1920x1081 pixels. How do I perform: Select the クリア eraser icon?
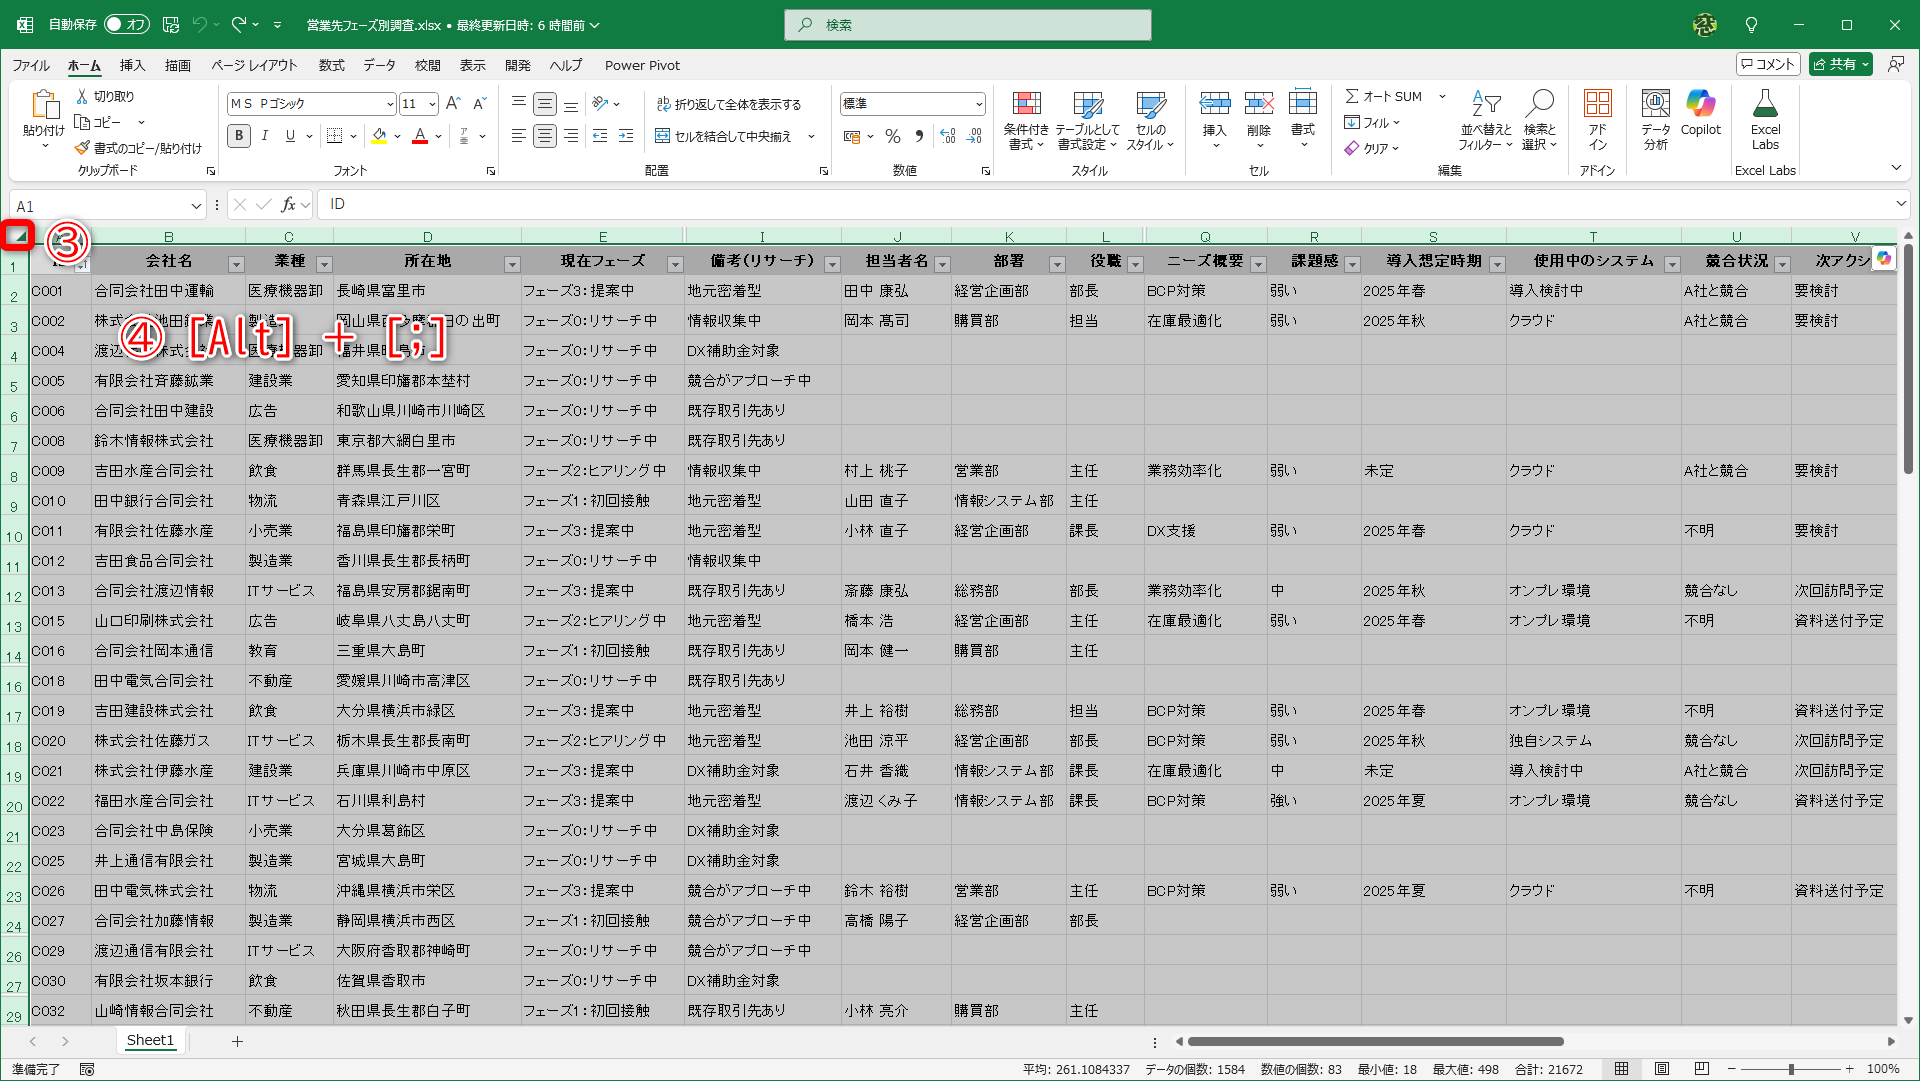1354,148
